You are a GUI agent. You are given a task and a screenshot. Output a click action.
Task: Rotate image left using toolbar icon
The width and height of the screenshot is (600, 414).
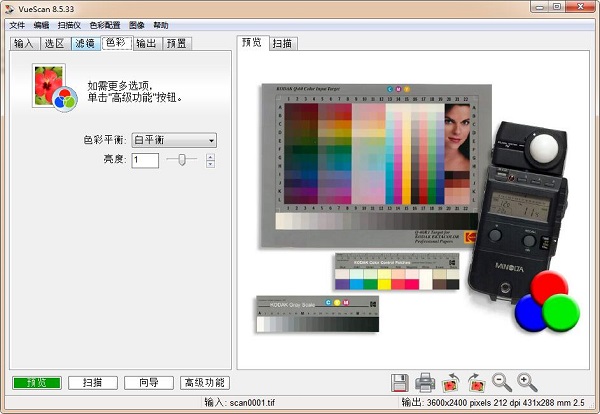pyautogui.click(x=450, y=383)
